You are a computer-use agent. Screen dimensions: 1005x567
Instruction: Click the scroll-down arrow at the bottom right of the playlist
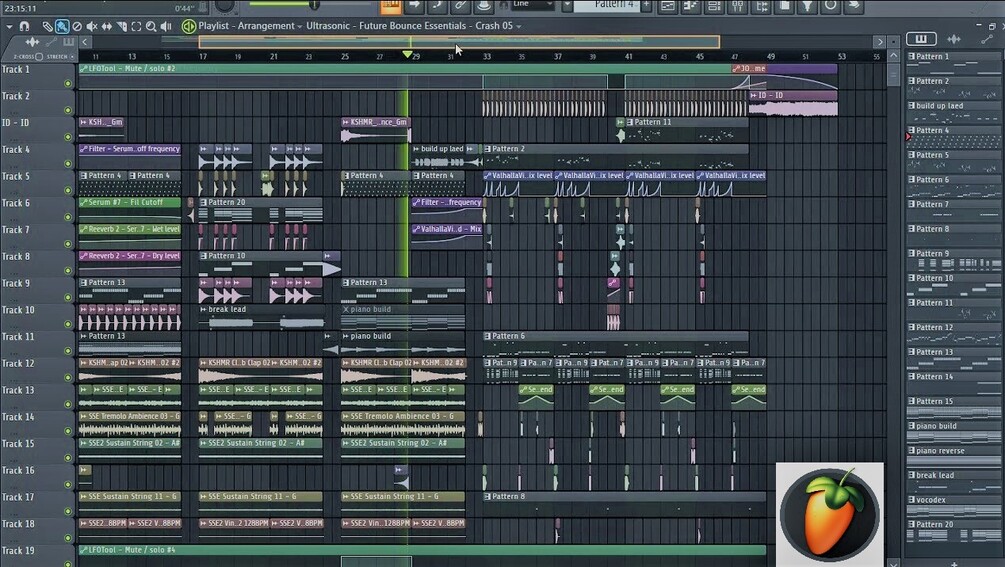[x=893, y=563]
